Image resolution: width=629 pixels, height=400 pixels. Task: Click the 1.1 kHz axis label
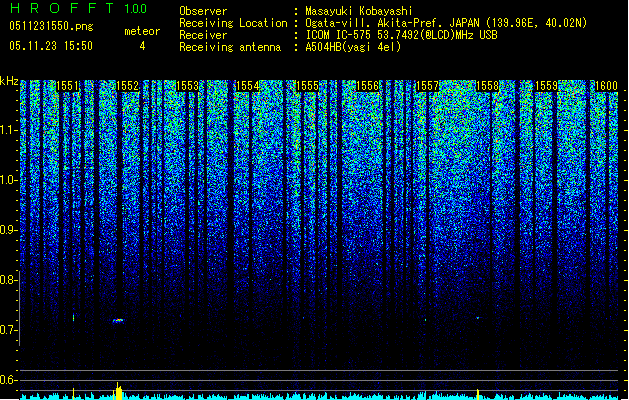tap(8, 130)
